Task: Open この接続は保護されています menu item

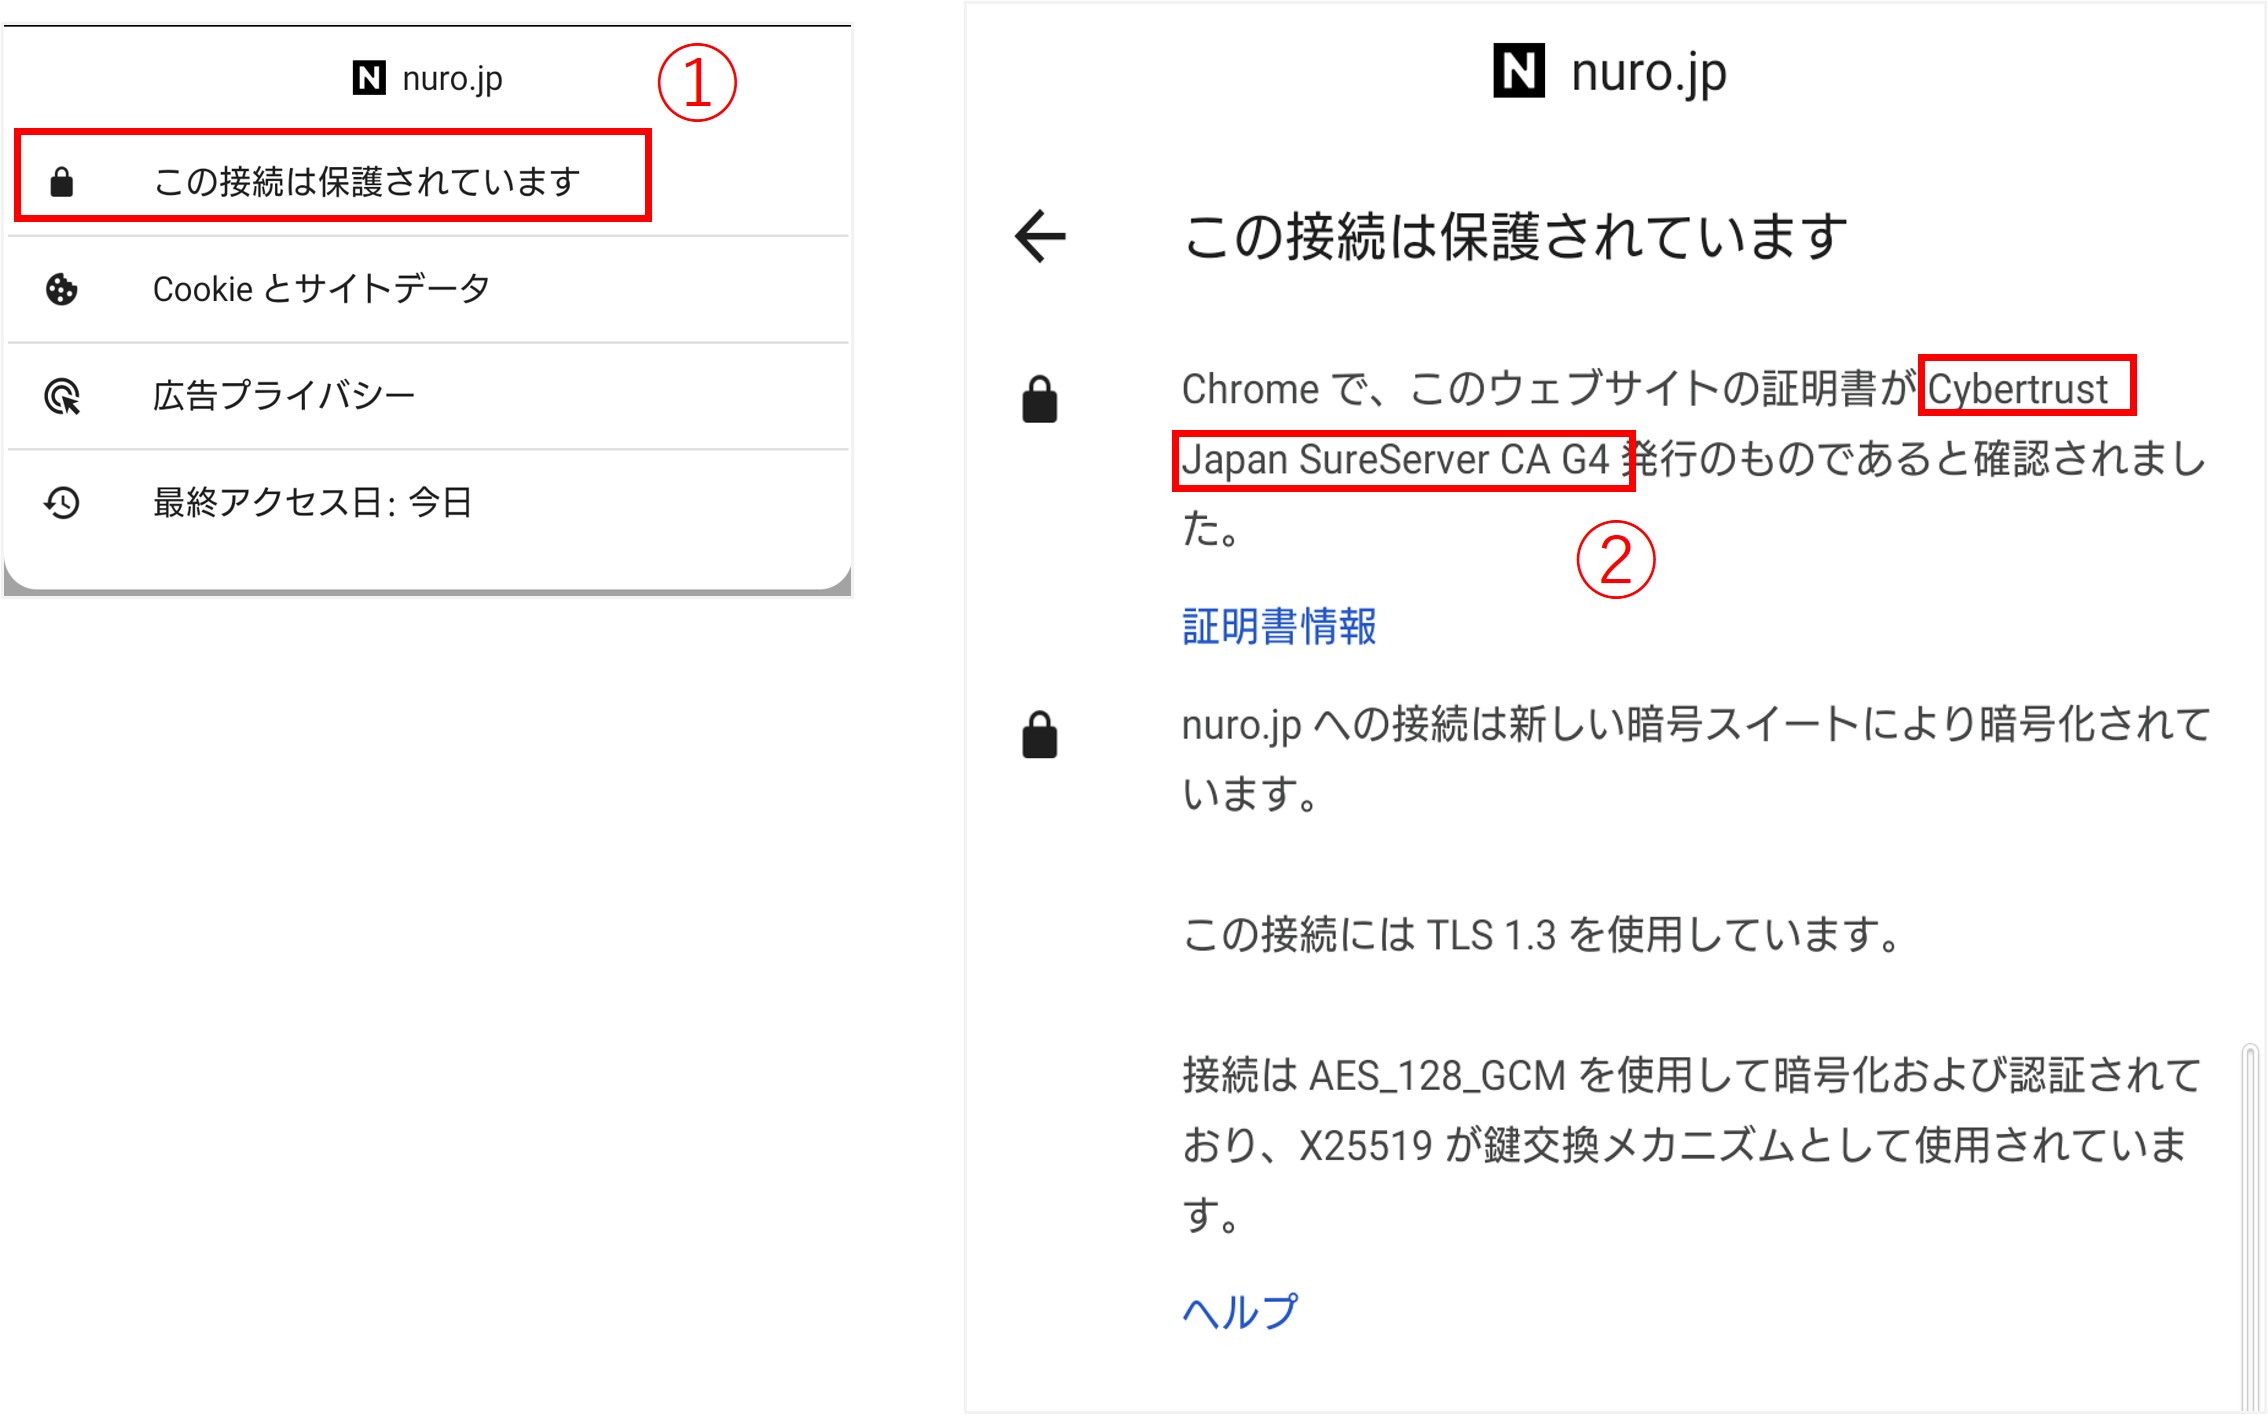Action: (x=366, y=182)
